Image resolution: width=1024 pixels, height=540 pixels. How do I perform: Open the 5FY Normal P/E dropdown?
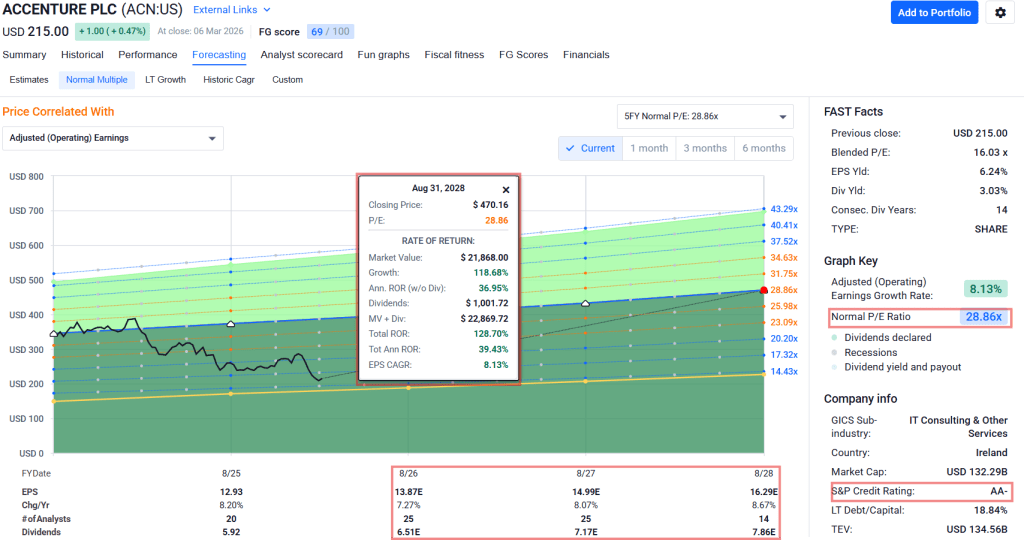tap(705, 117)
